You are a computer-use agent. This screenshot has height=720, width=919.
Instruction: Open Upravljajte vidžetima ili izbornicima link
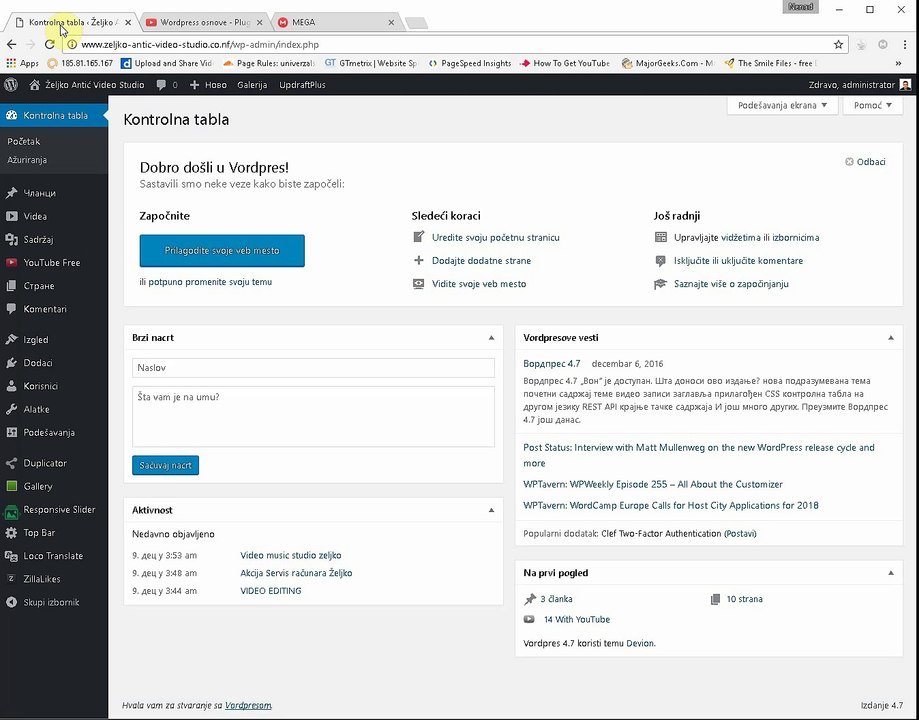[747, 237]
